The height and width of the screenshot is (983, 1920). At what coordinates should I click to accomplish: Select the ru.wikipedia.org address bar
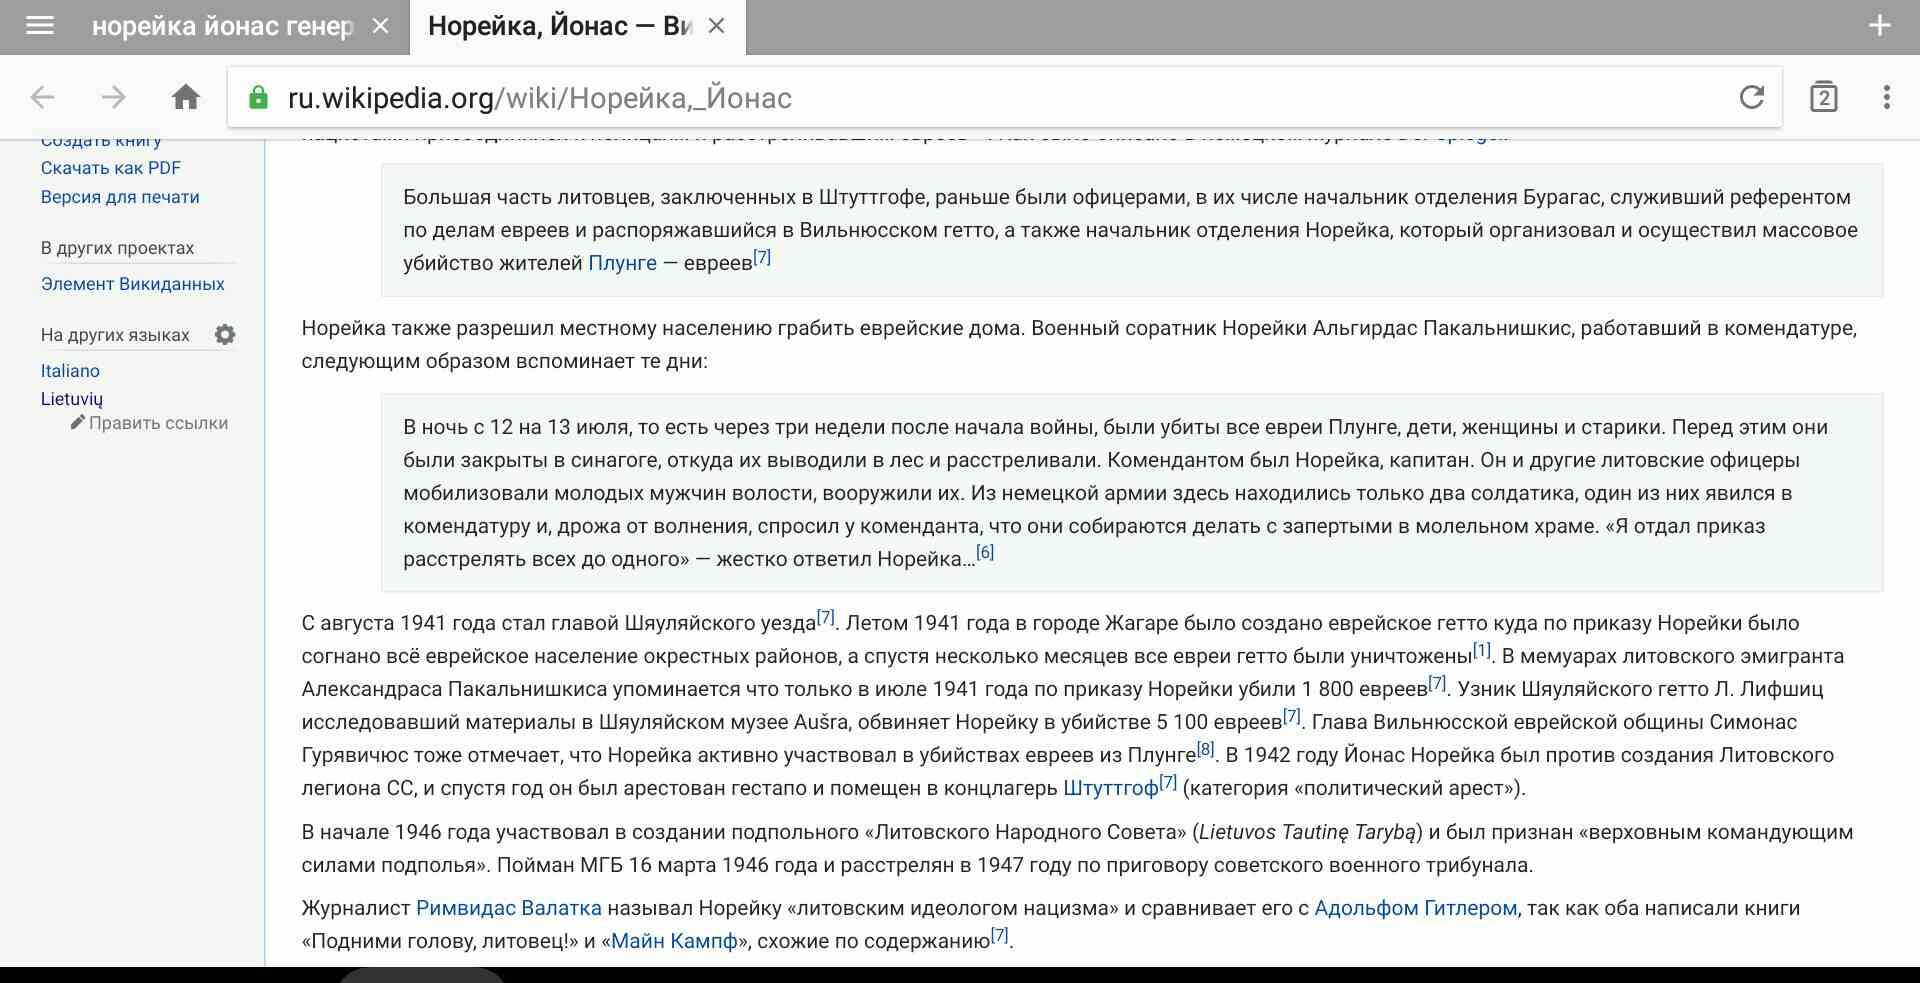click(x=1000, y=98)
